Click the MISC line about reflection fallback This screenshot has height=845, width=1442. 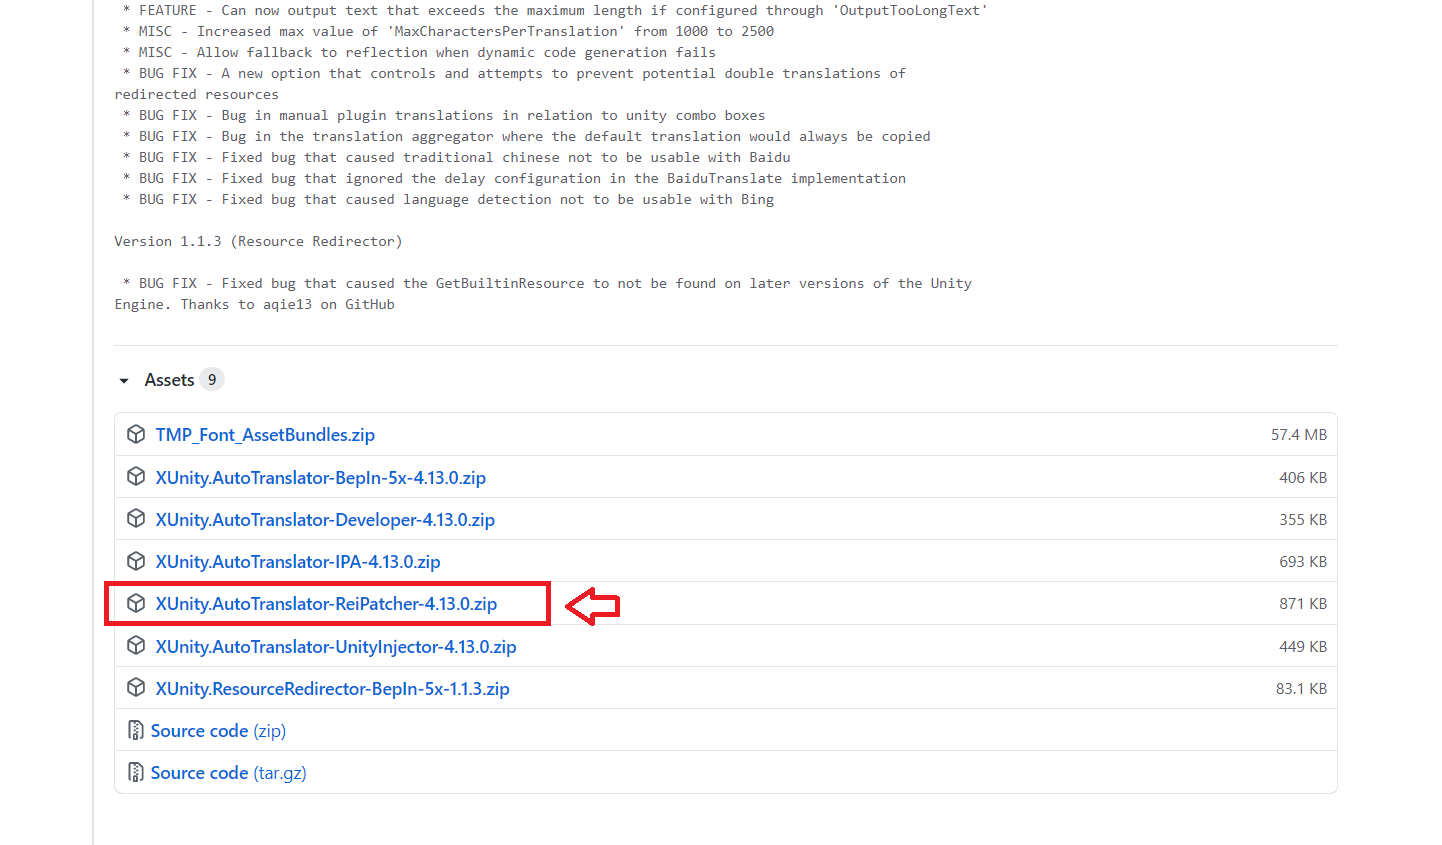419,52
